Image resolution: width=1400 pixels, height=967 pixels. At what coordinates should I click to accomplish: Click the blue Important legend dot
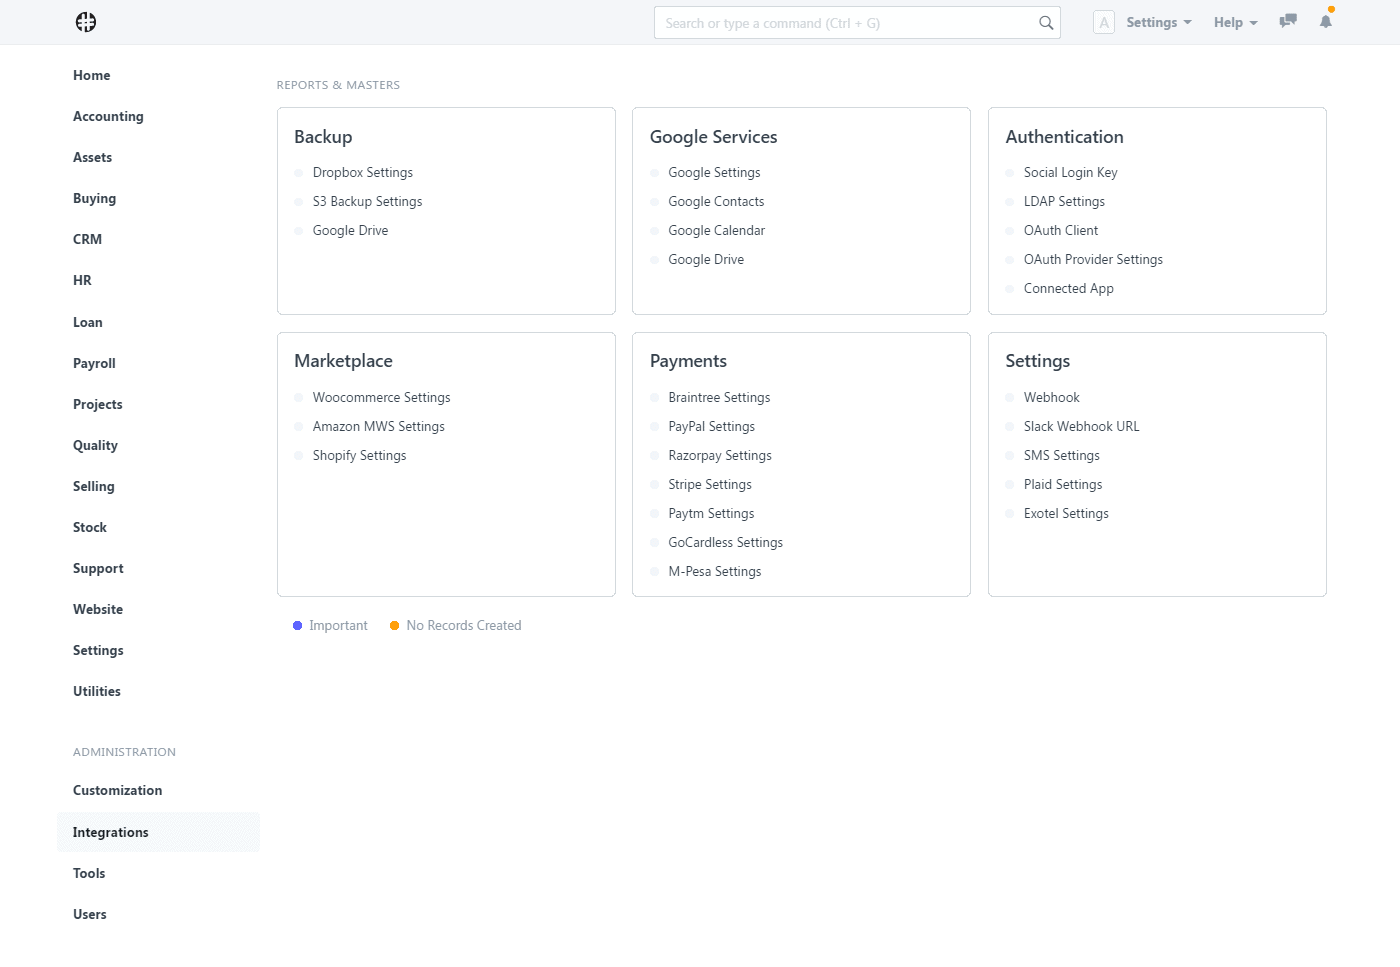click(x=297, y=626)
